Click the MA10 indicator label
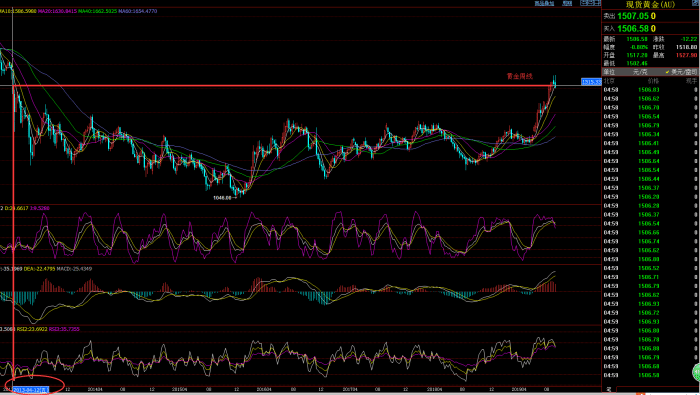This screenshot has height=395, width=700. 18,11
